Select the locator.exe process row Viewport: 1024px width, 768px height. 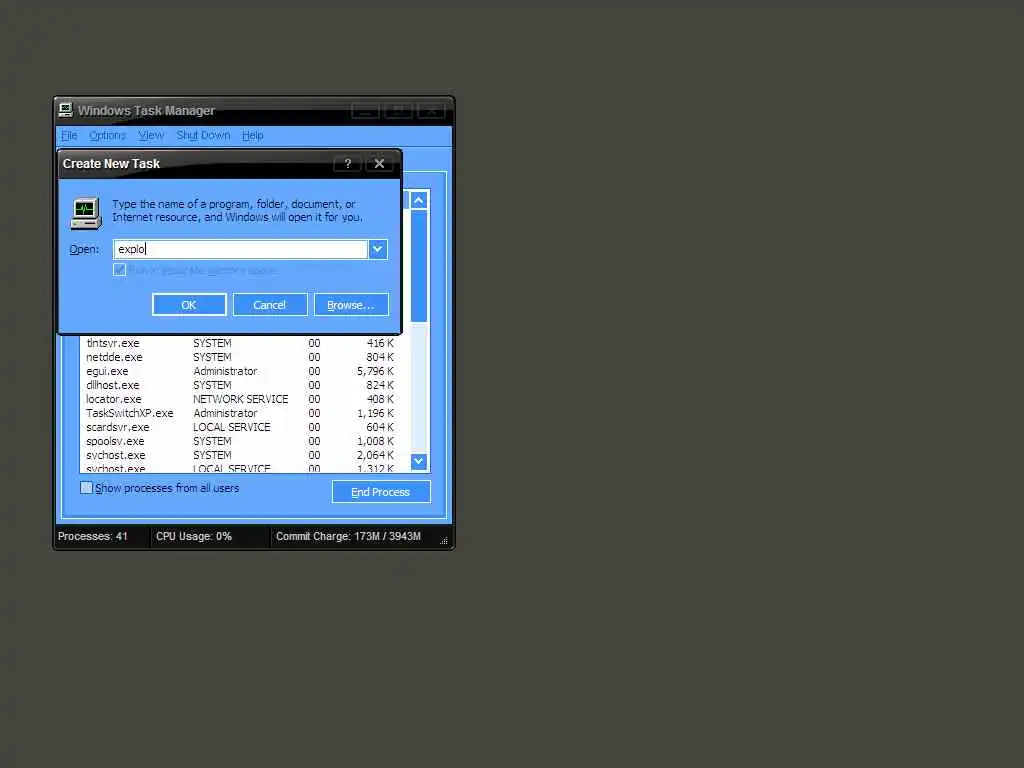click(240, 399)
